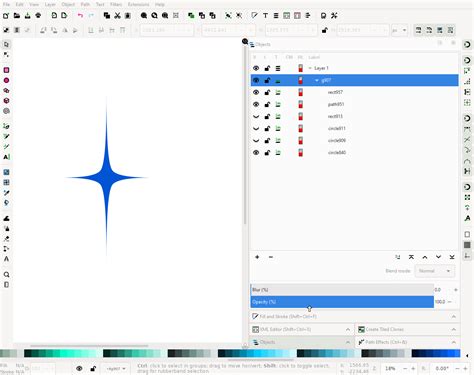Open the Blend mode Normal dropdown
The height and width of the screenshot is (375, 474).
pos(434,271)
